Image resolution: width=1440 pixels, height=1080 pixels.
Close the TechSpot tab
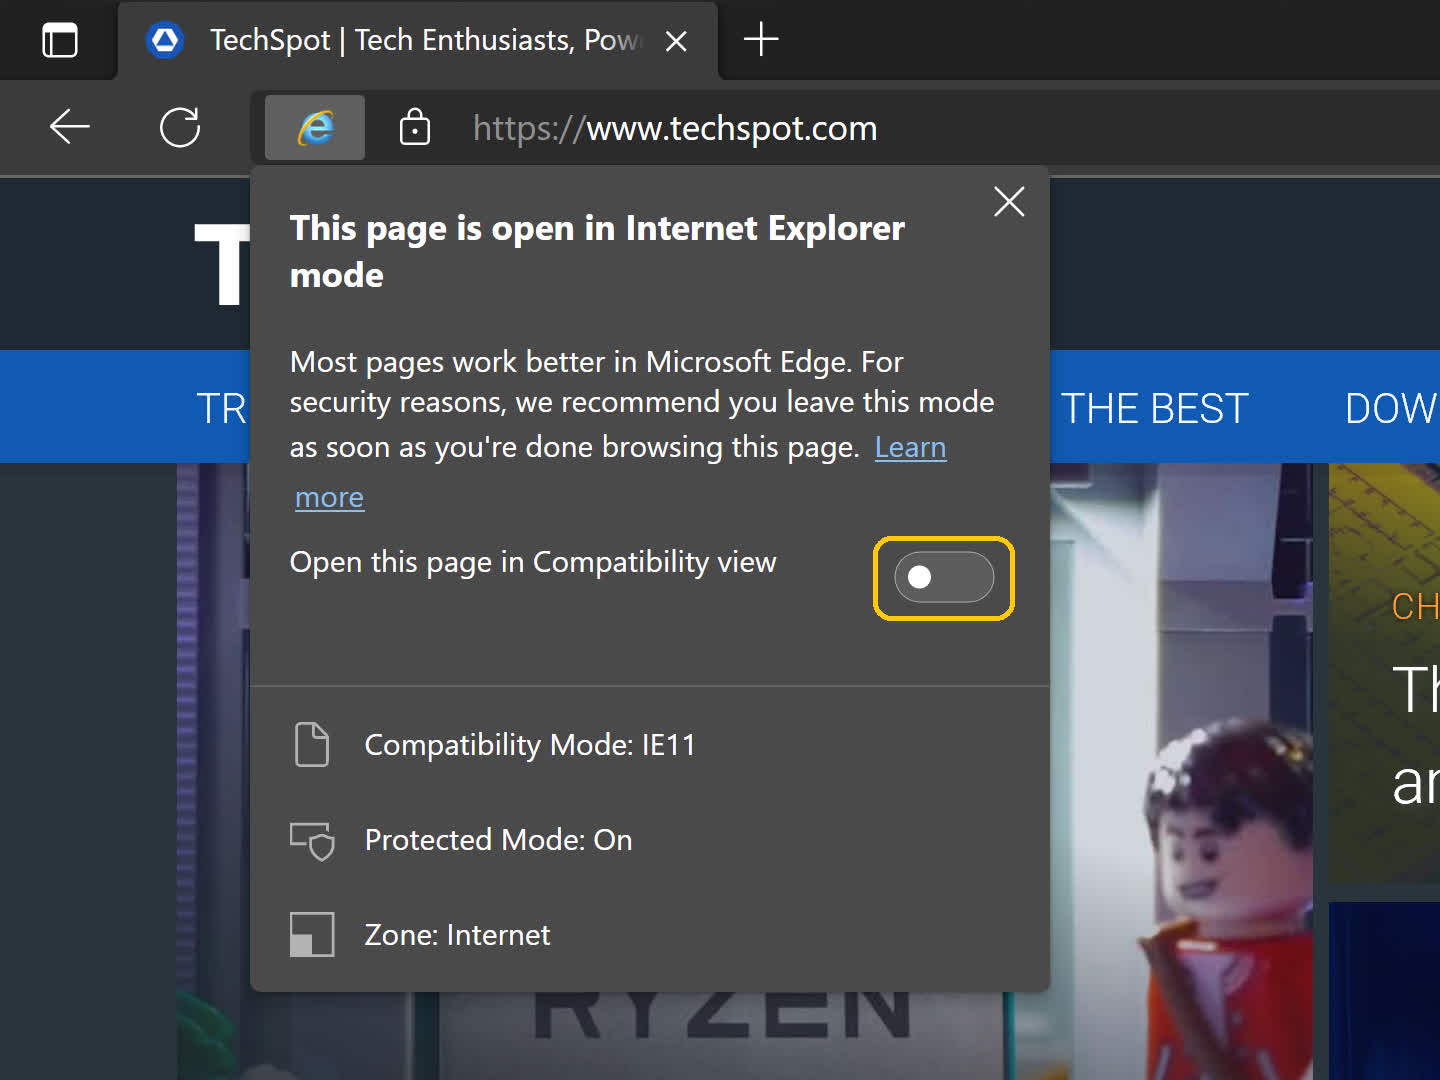click(x=676, y=41)
